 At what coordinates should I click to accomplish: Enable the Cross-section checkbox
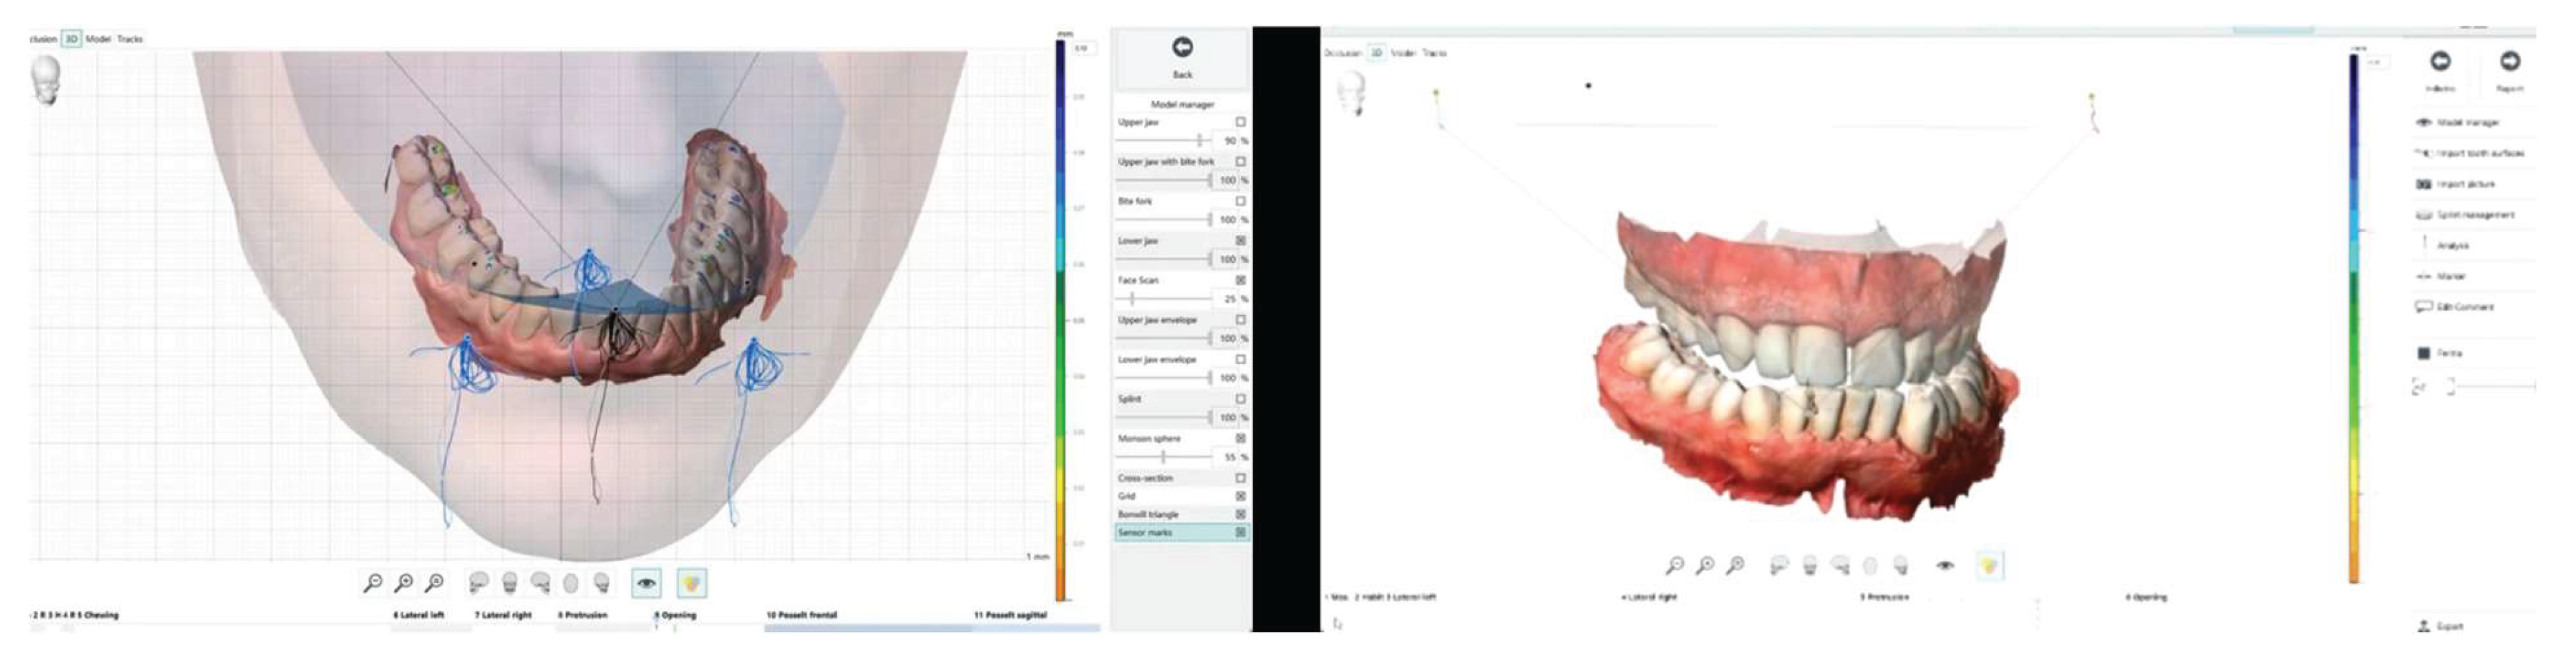(x=1240, y=476)
